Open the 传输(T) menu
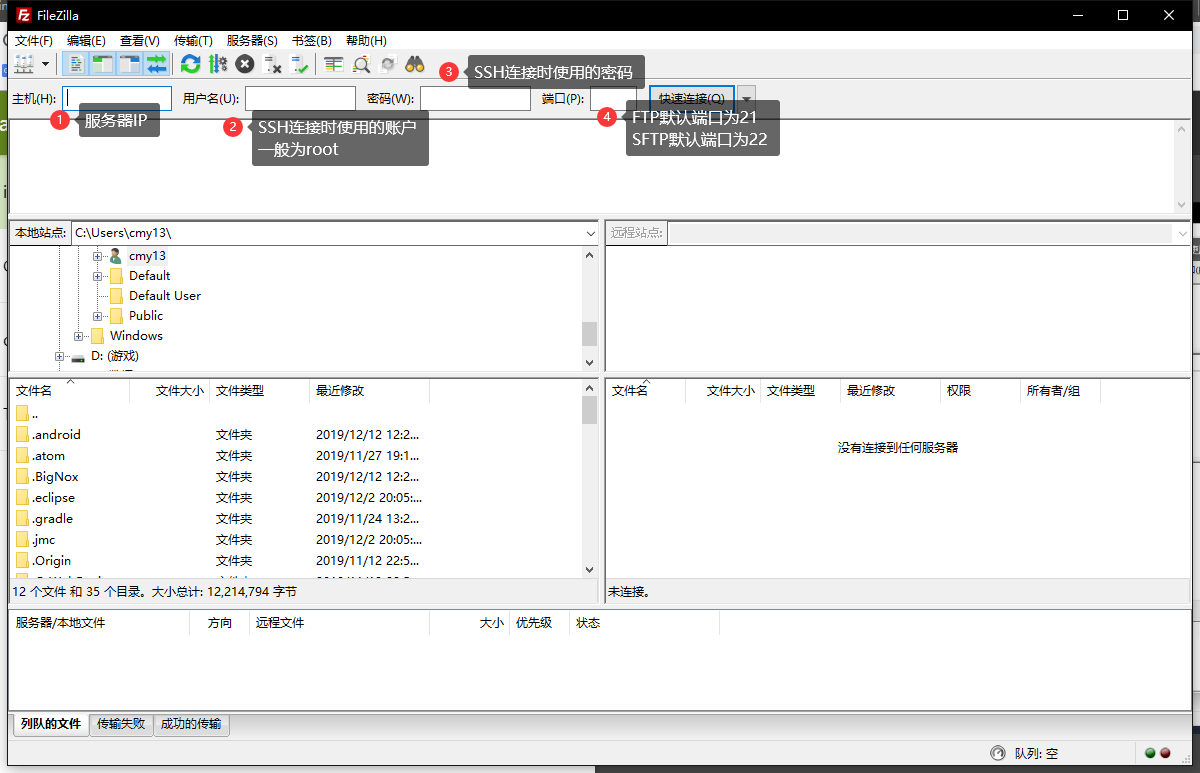The width and height of the screenshot is (1200, 773). click(x=193, y=40)
